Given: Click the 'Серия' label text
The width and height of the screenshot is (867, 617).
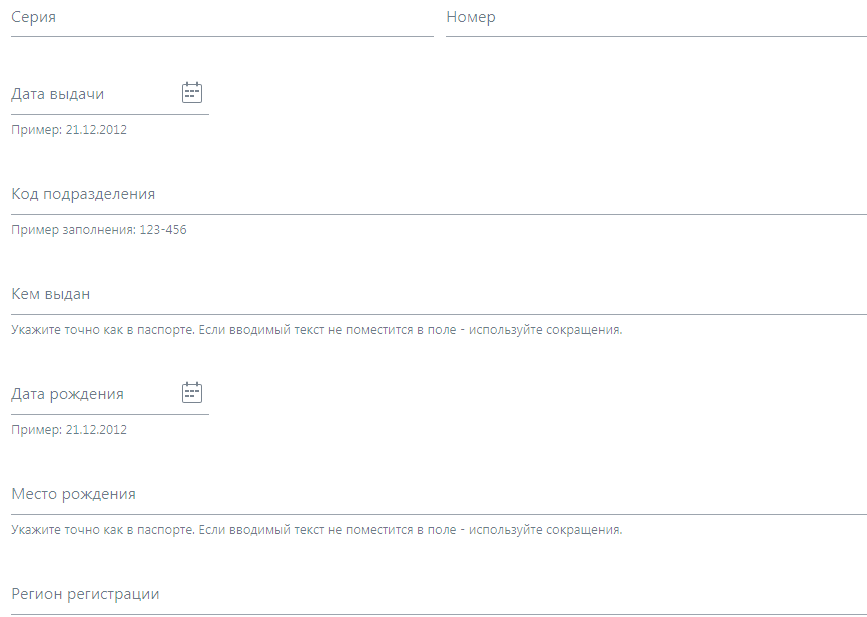Looking at the screenshot, I should coord(32,18).
